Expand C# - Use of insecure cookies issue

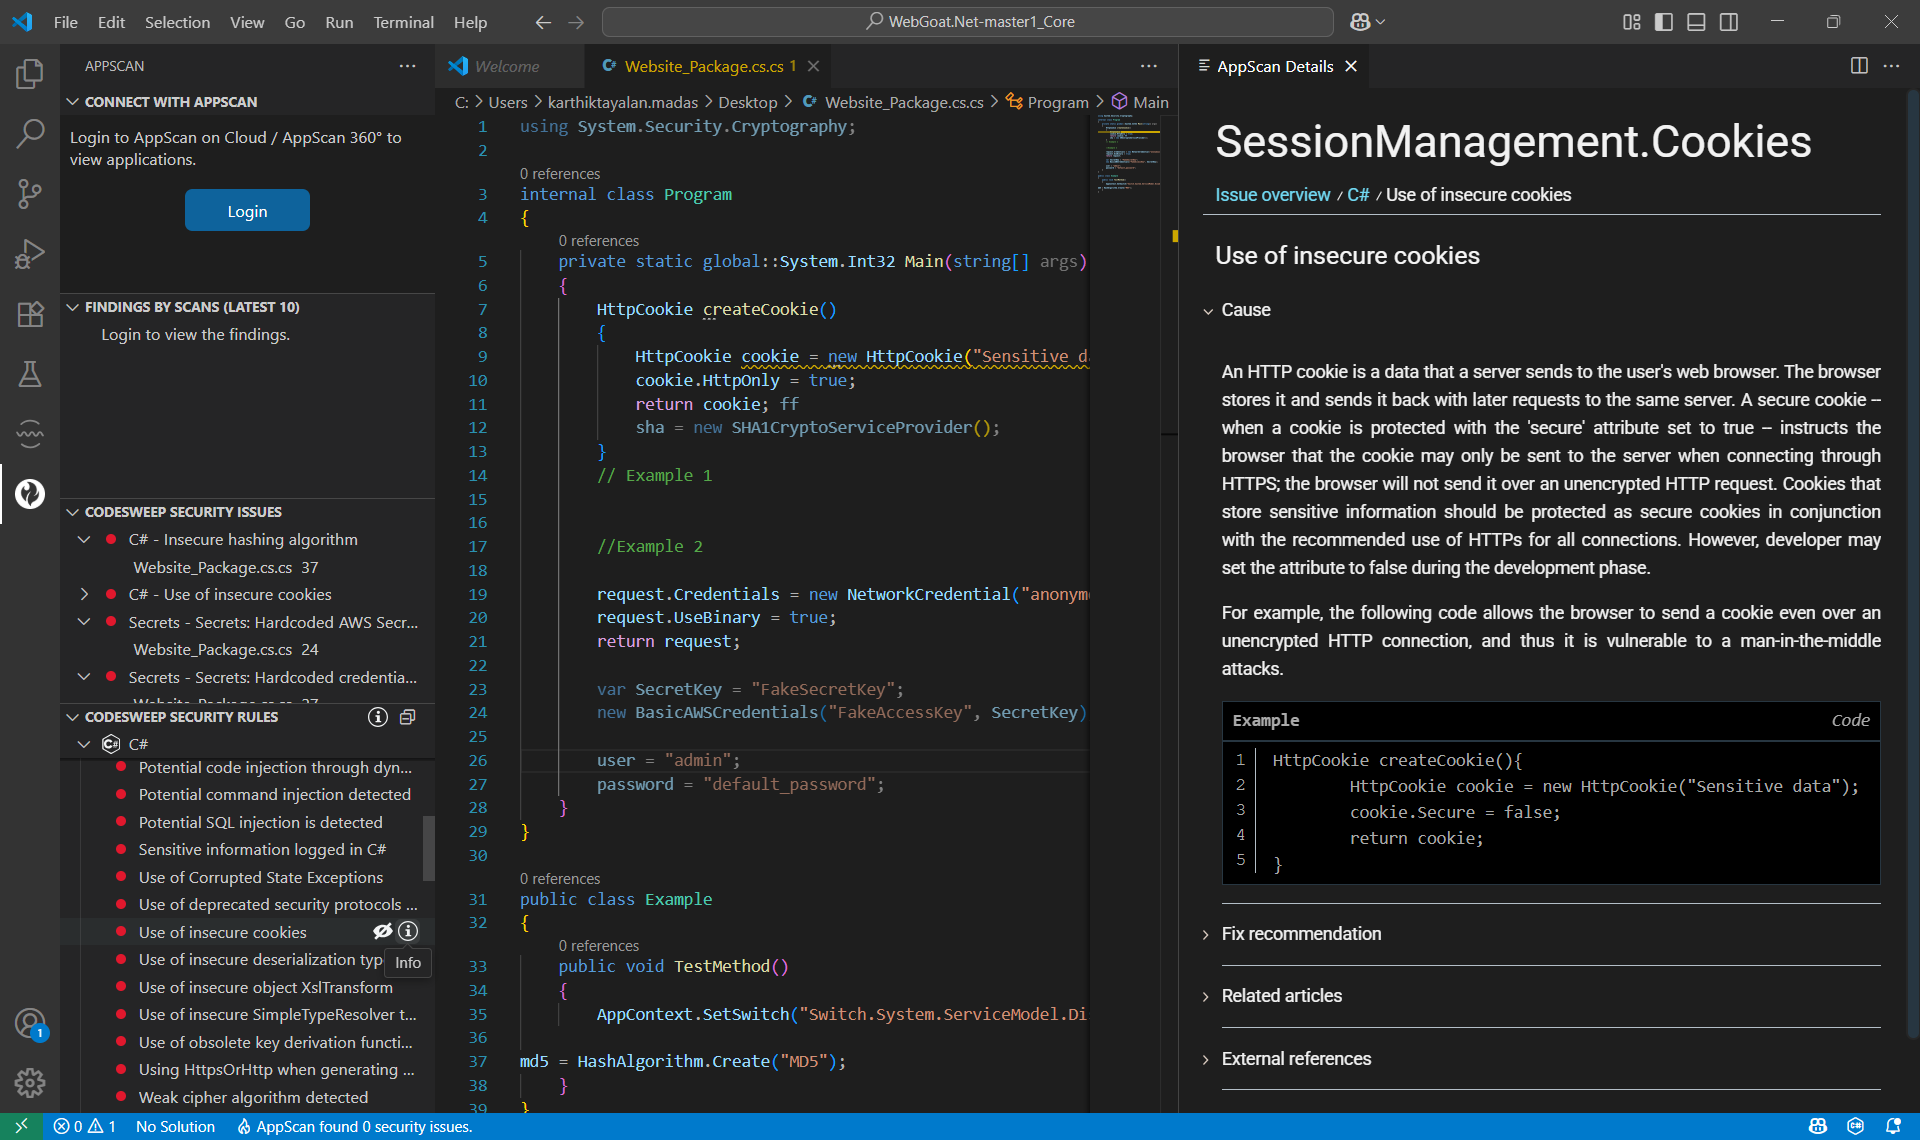84,594
